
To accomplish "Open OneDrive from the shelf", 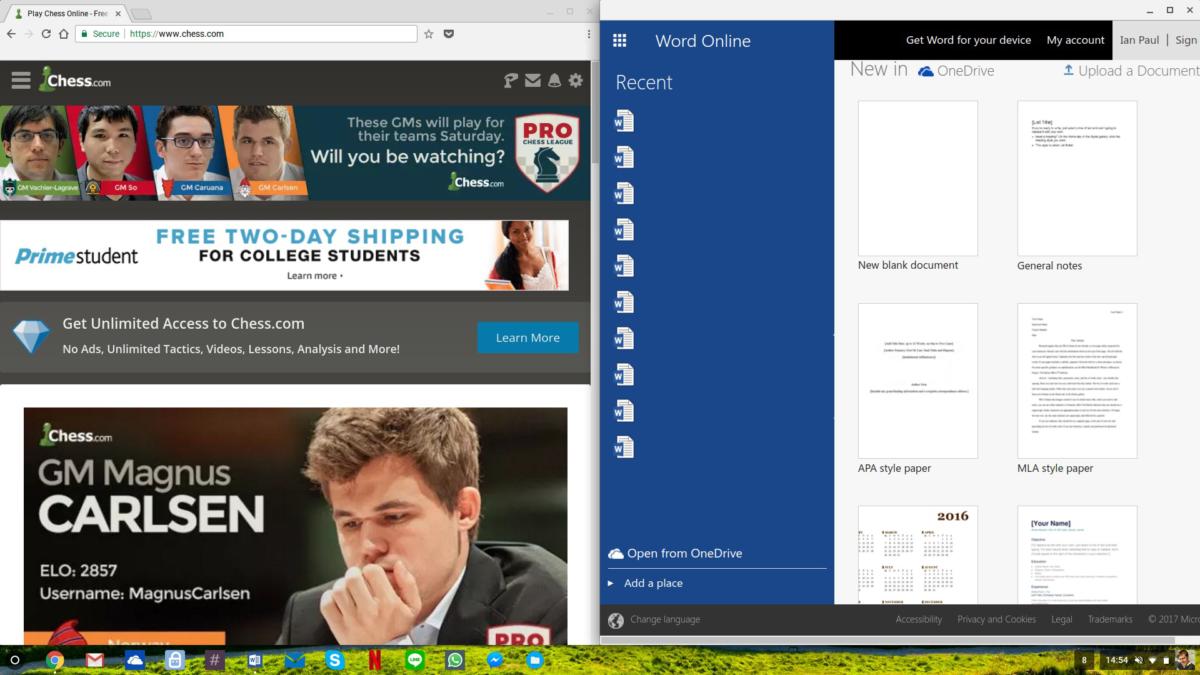I will click(x=135, y=660).
